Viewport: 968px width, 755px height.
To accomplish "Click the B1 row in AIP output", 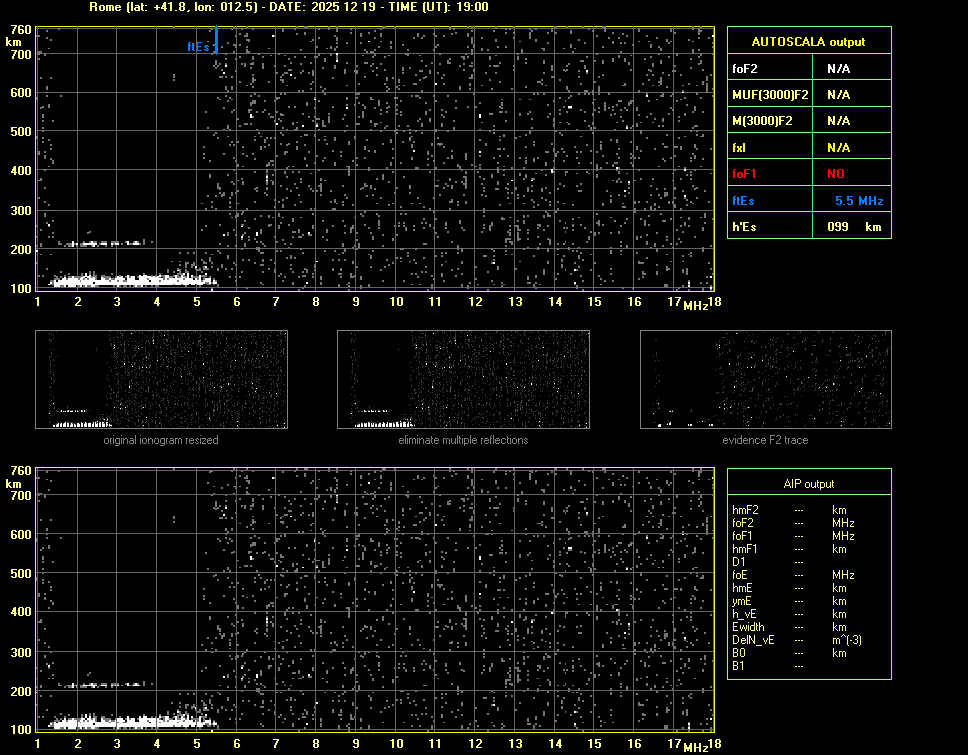I will [x=739, y=666].
